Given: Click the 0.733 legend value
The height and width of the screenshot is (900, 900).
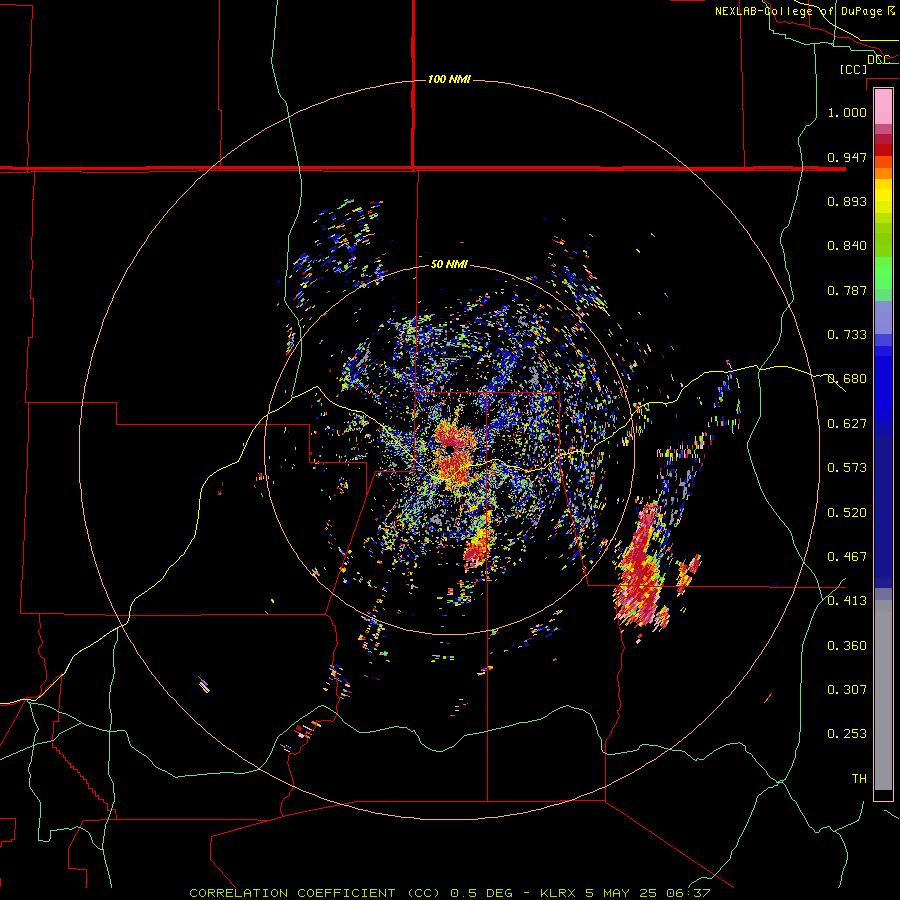Looking at the screenshot, I should pos(847,335).
